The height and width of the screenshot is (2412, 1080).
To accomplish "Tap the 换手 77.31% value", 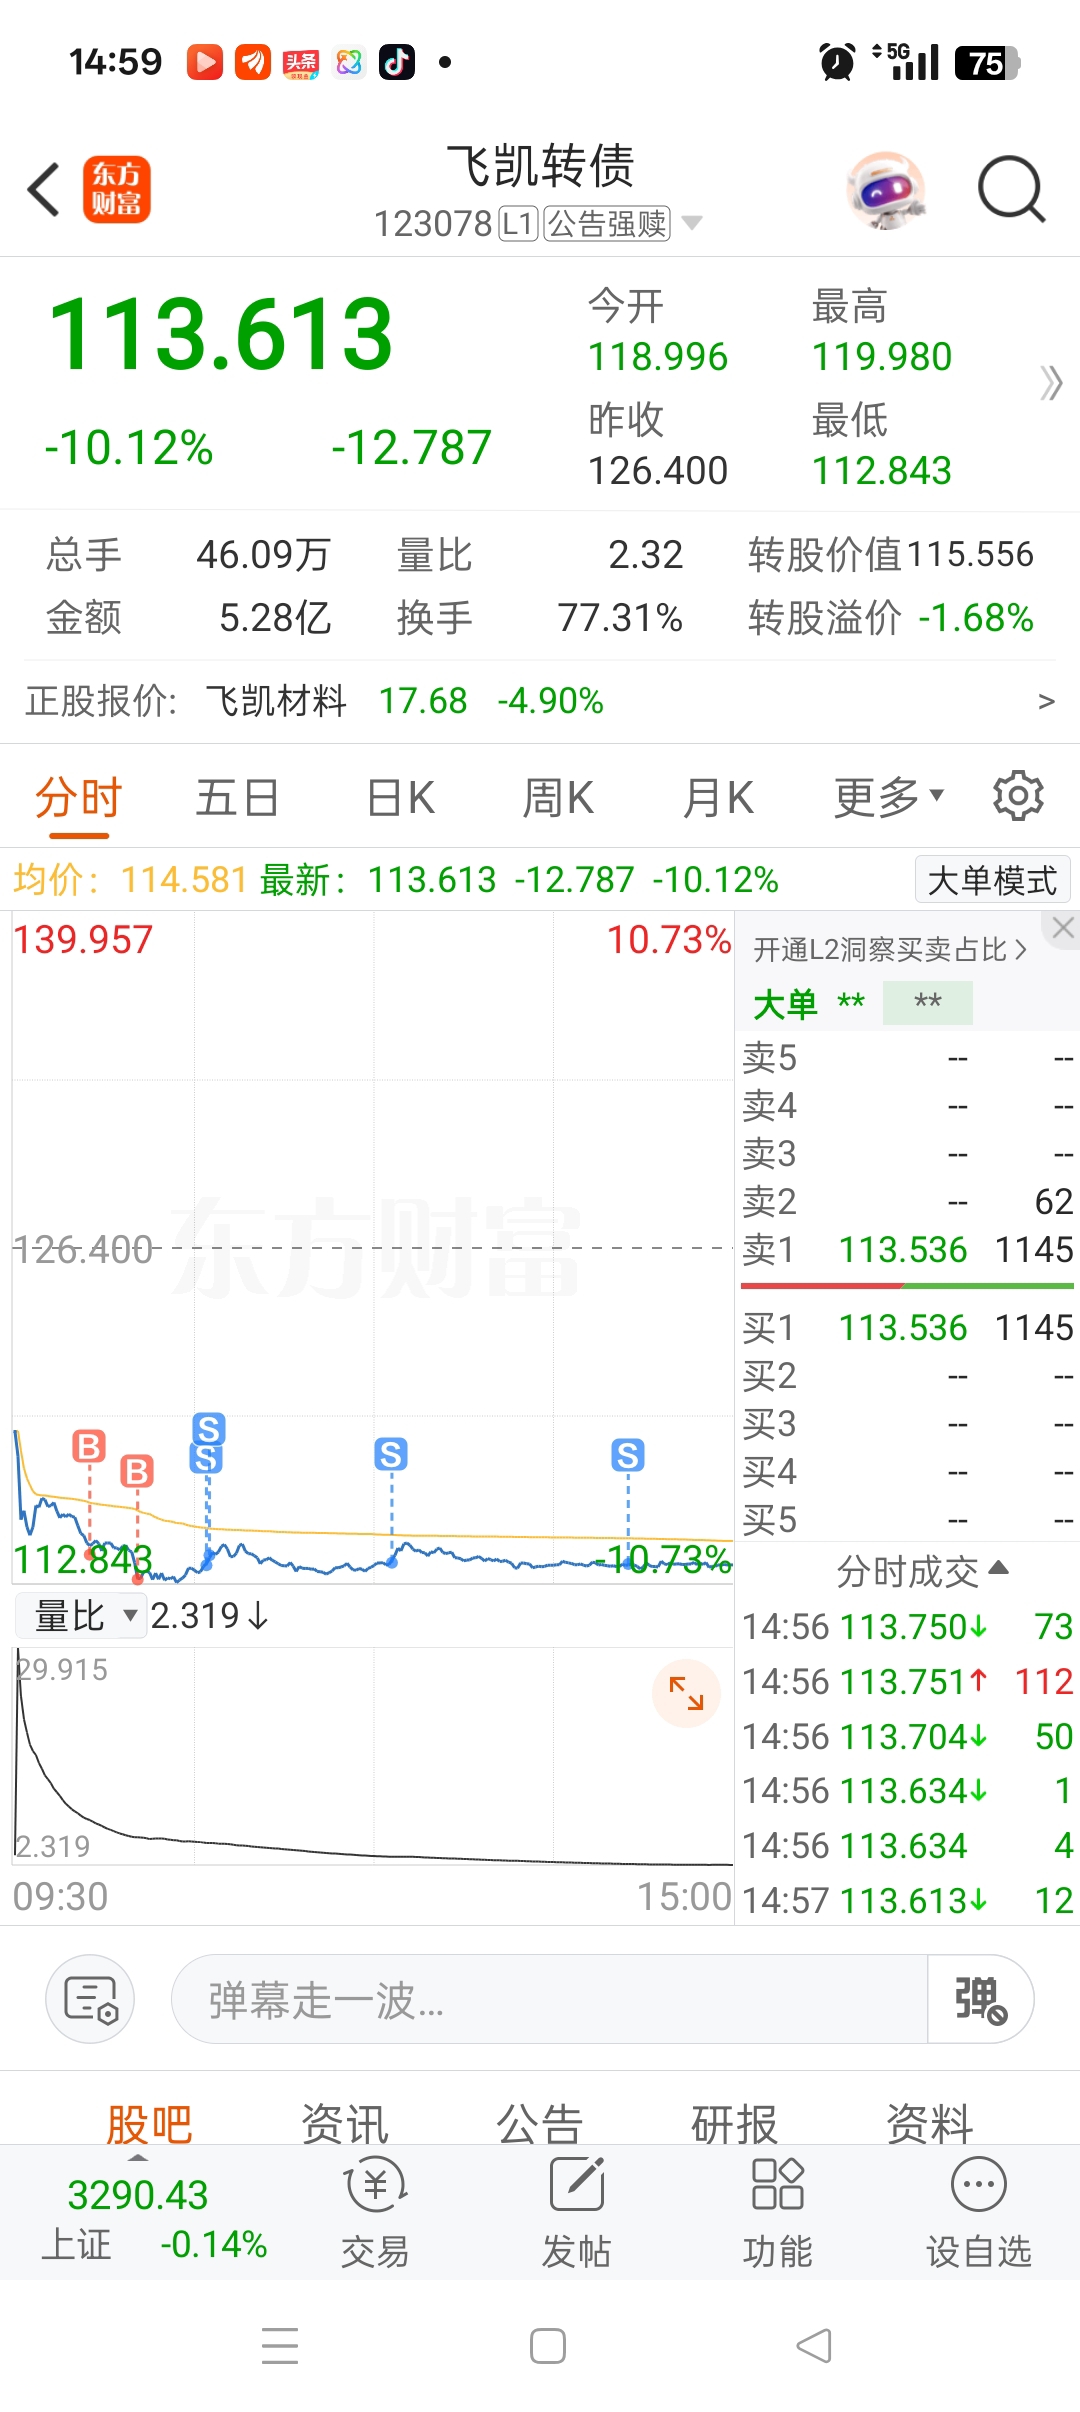I will [x=620, y=618].
